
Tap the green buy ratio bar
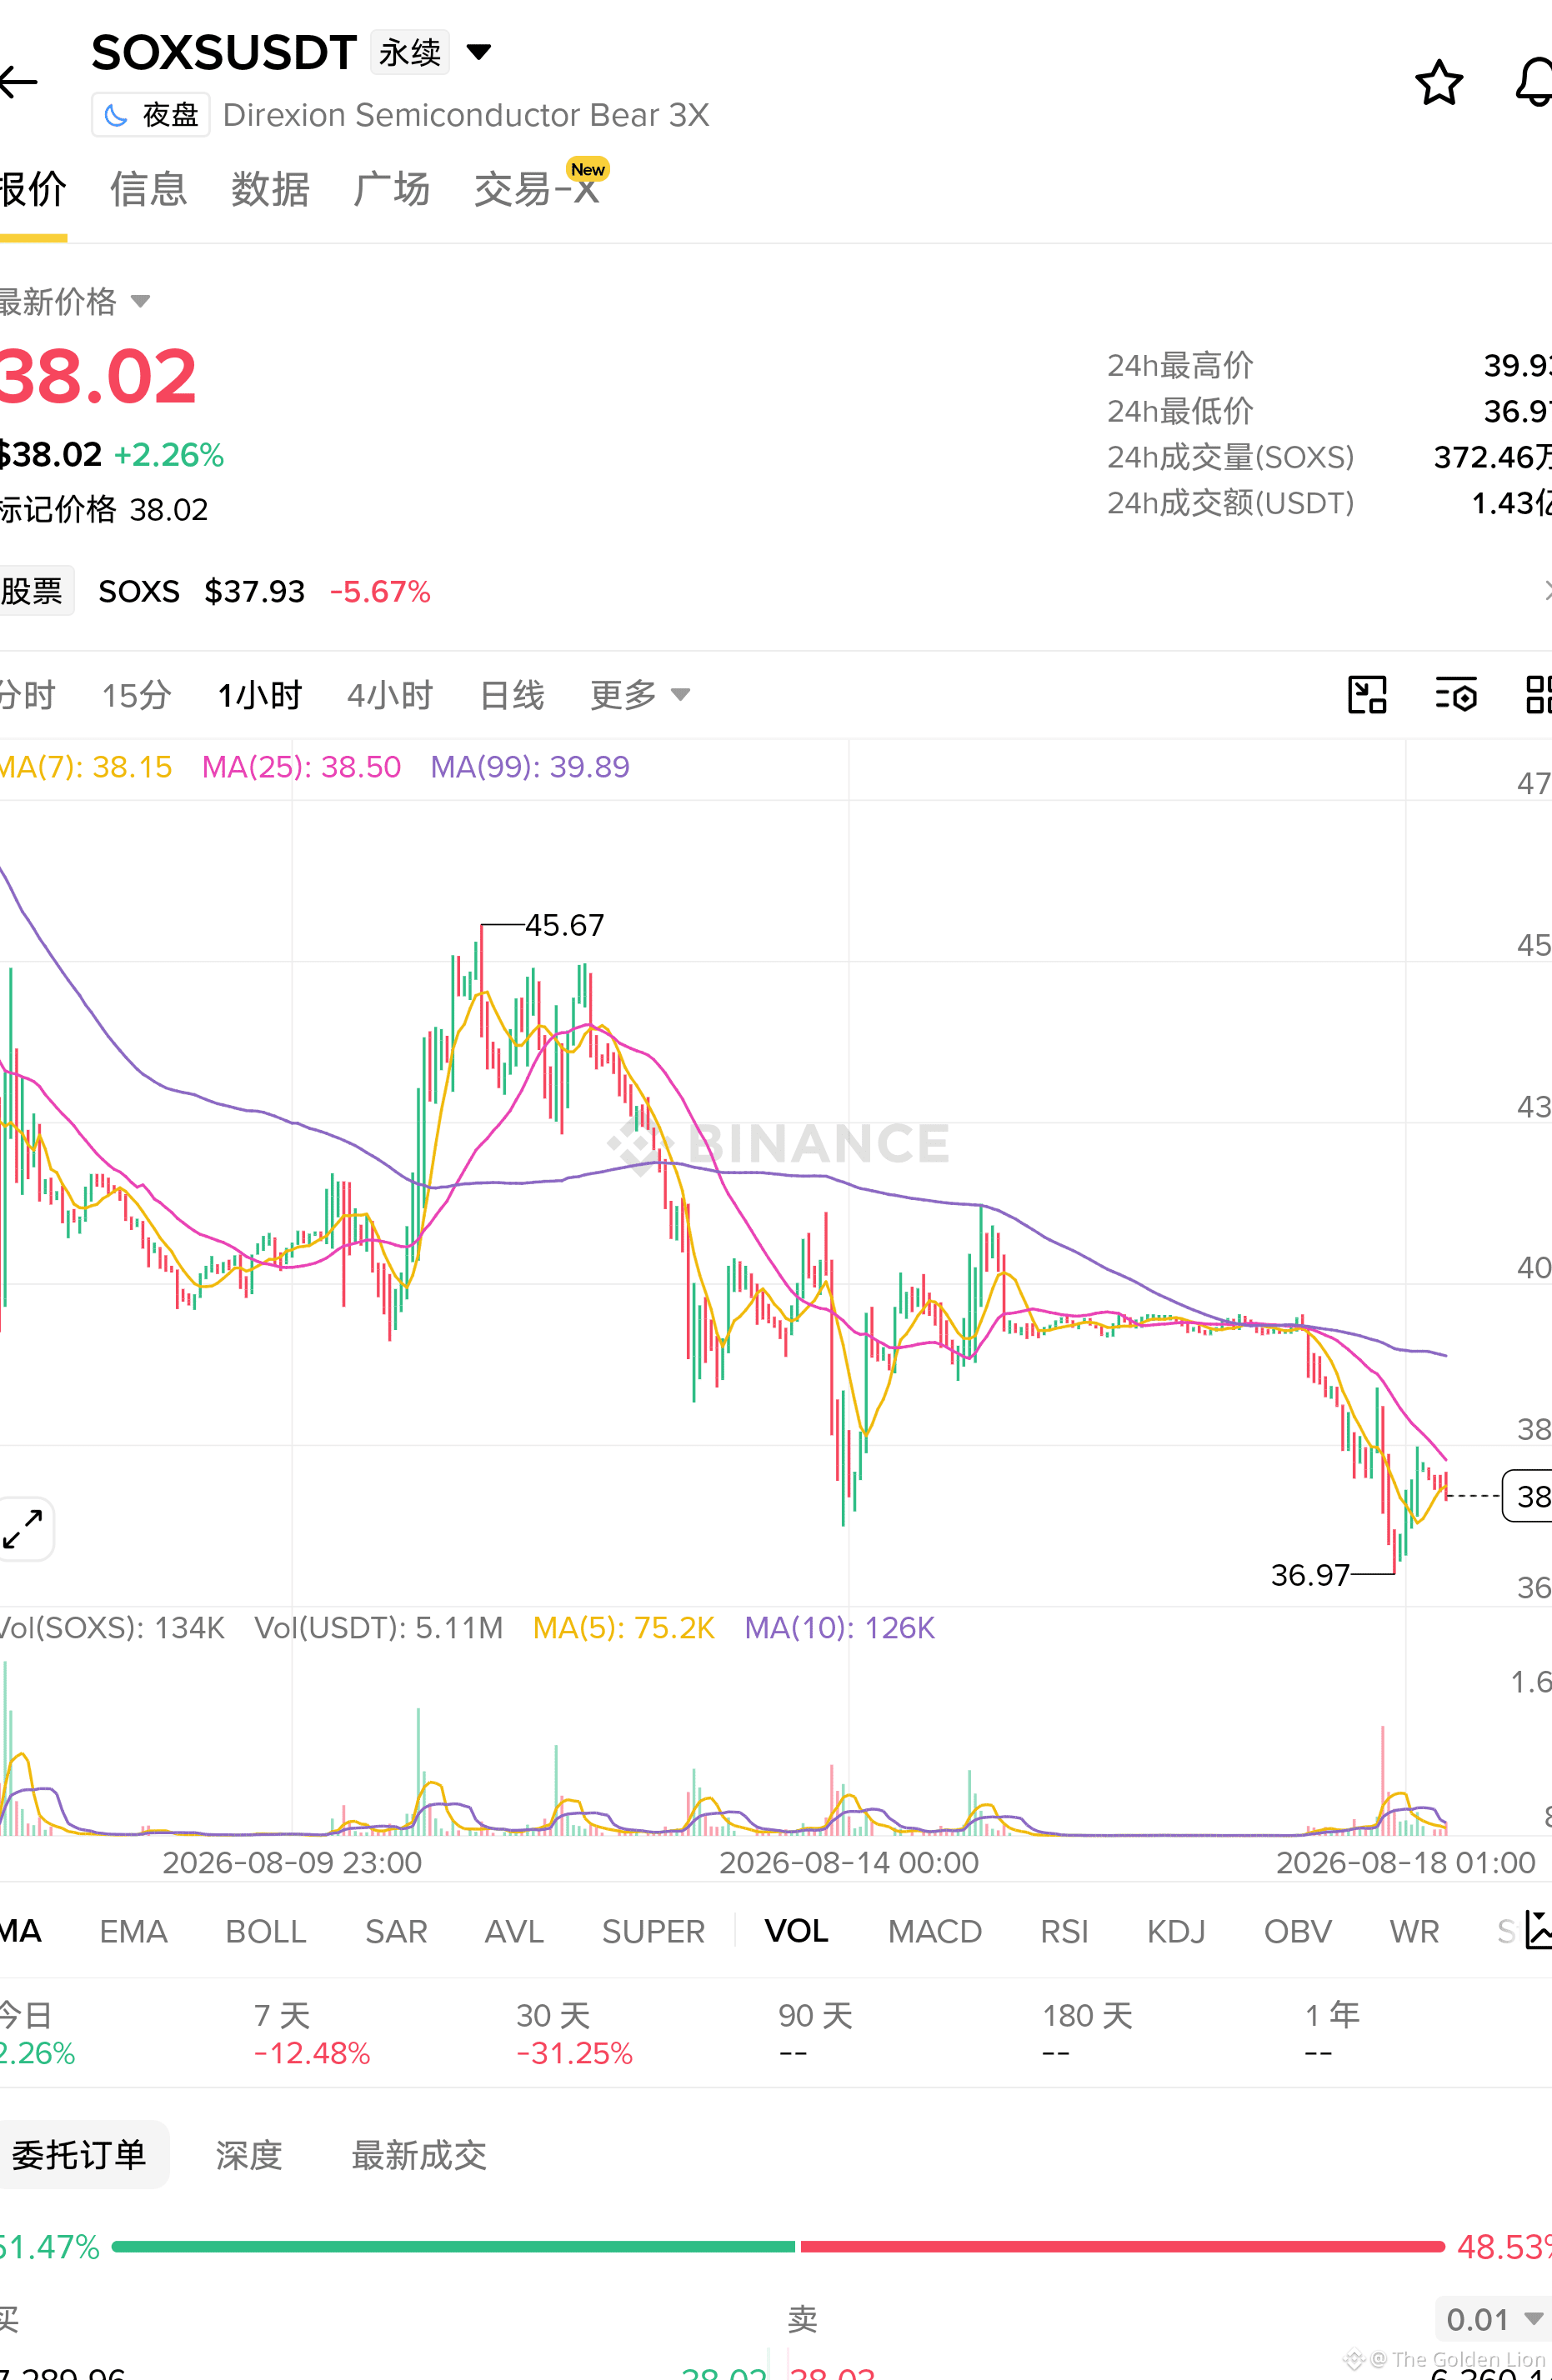[453, 2246]
